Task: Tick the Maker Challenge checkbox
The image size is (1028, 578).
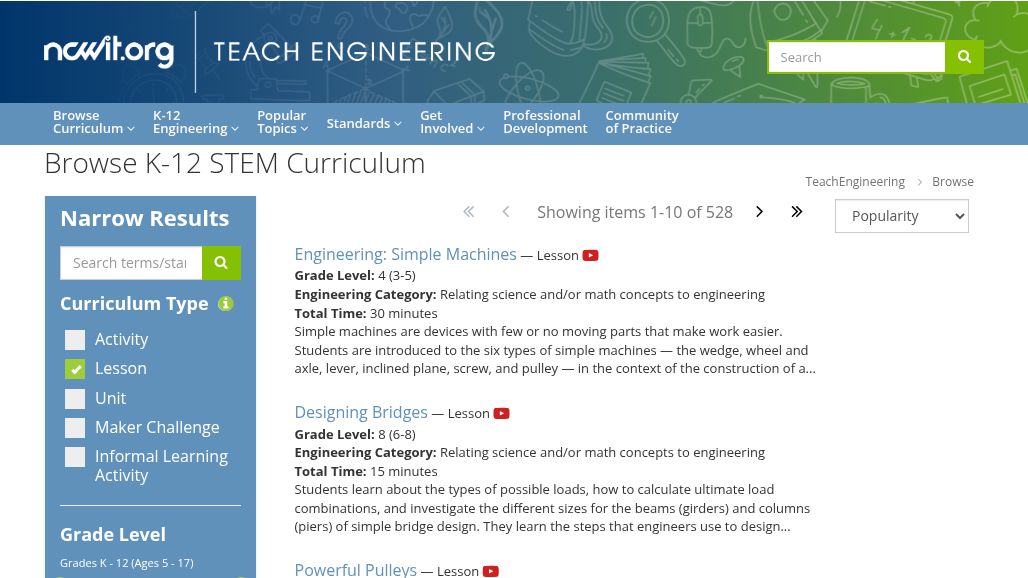Action: (75, 428)
